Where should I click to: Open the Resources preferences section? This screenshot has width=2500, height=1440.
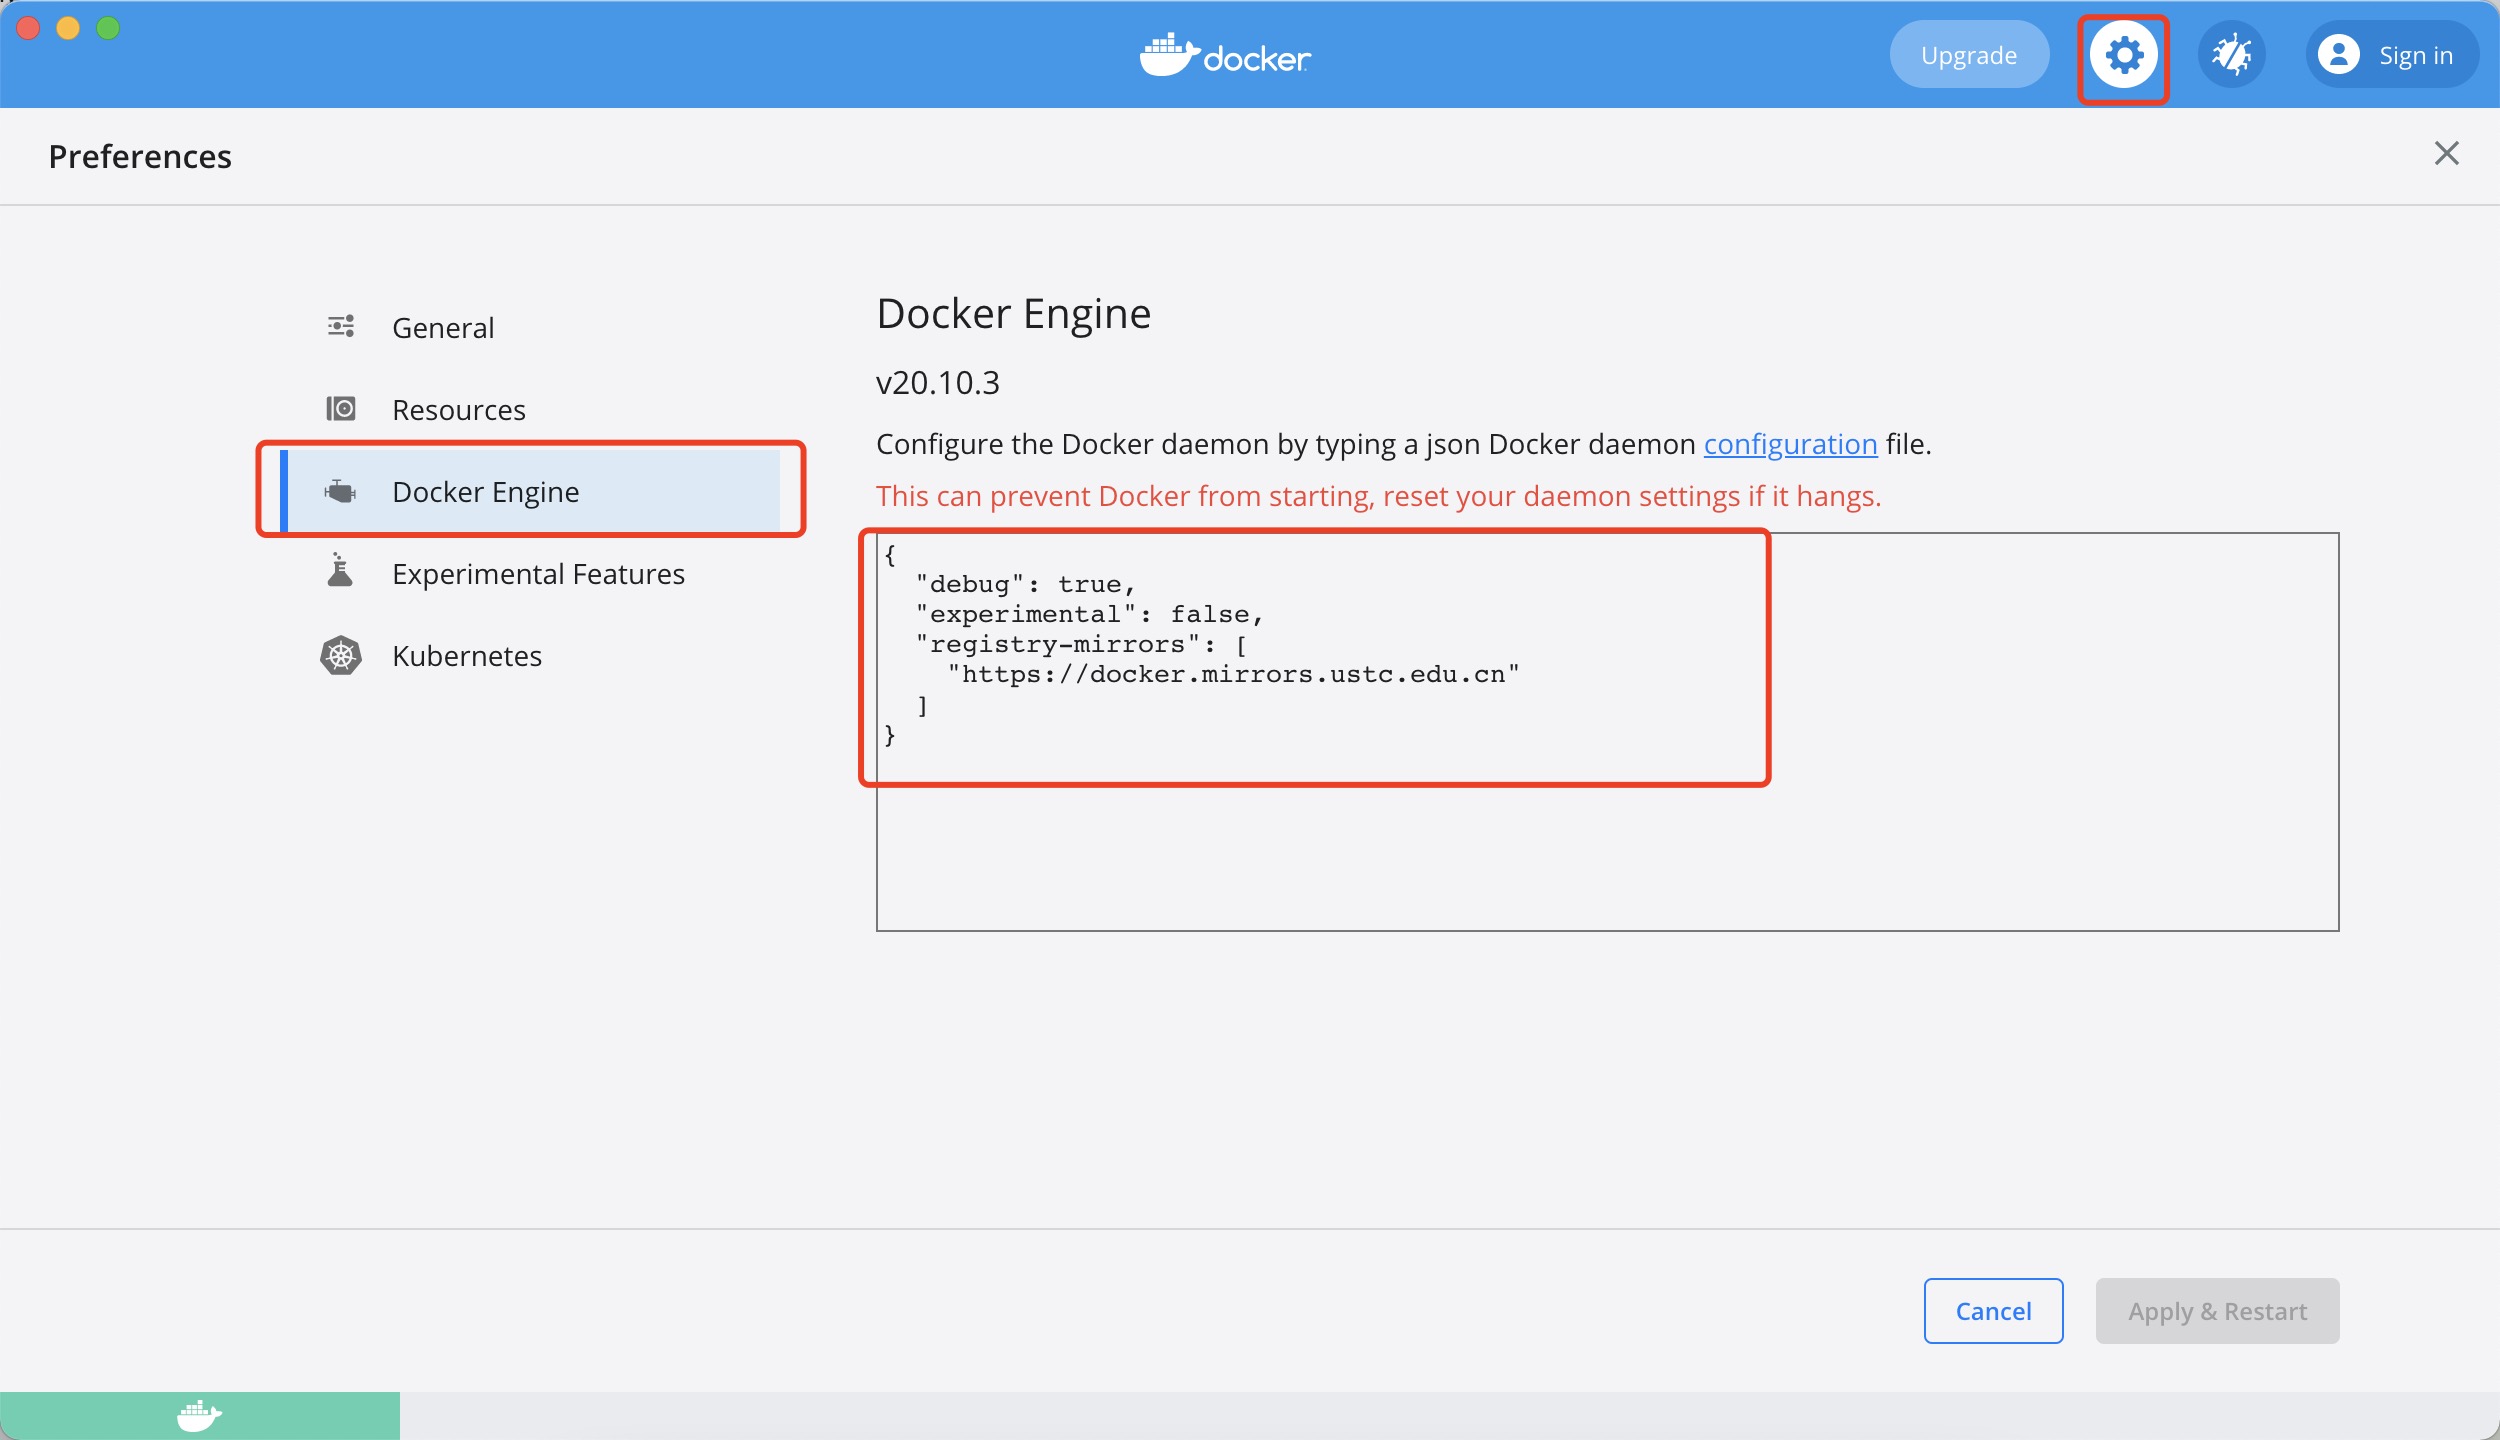tap(457, 408)
